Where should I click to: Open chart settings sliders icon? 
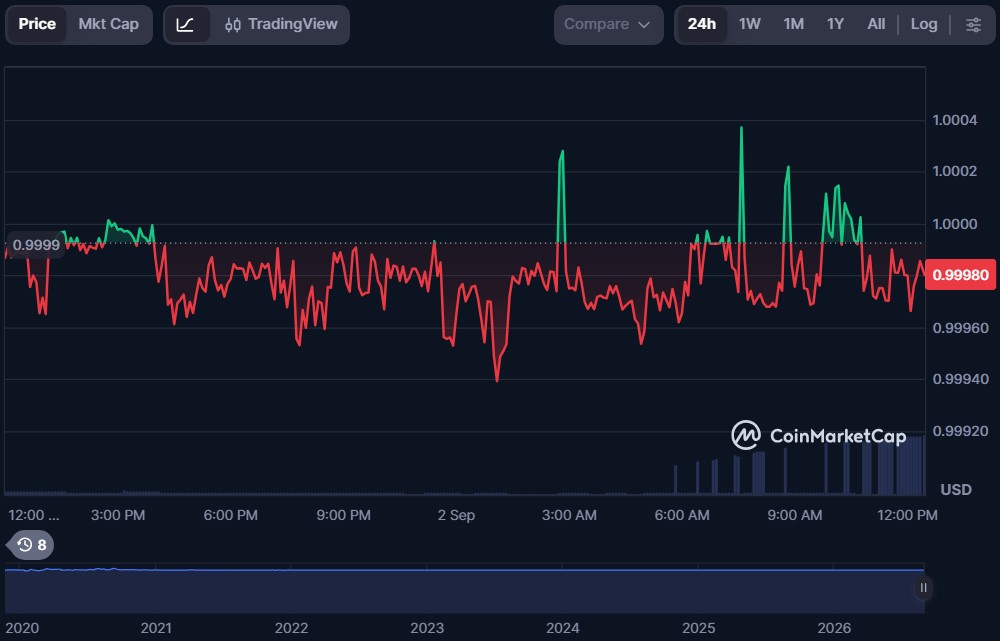point(973,25)
